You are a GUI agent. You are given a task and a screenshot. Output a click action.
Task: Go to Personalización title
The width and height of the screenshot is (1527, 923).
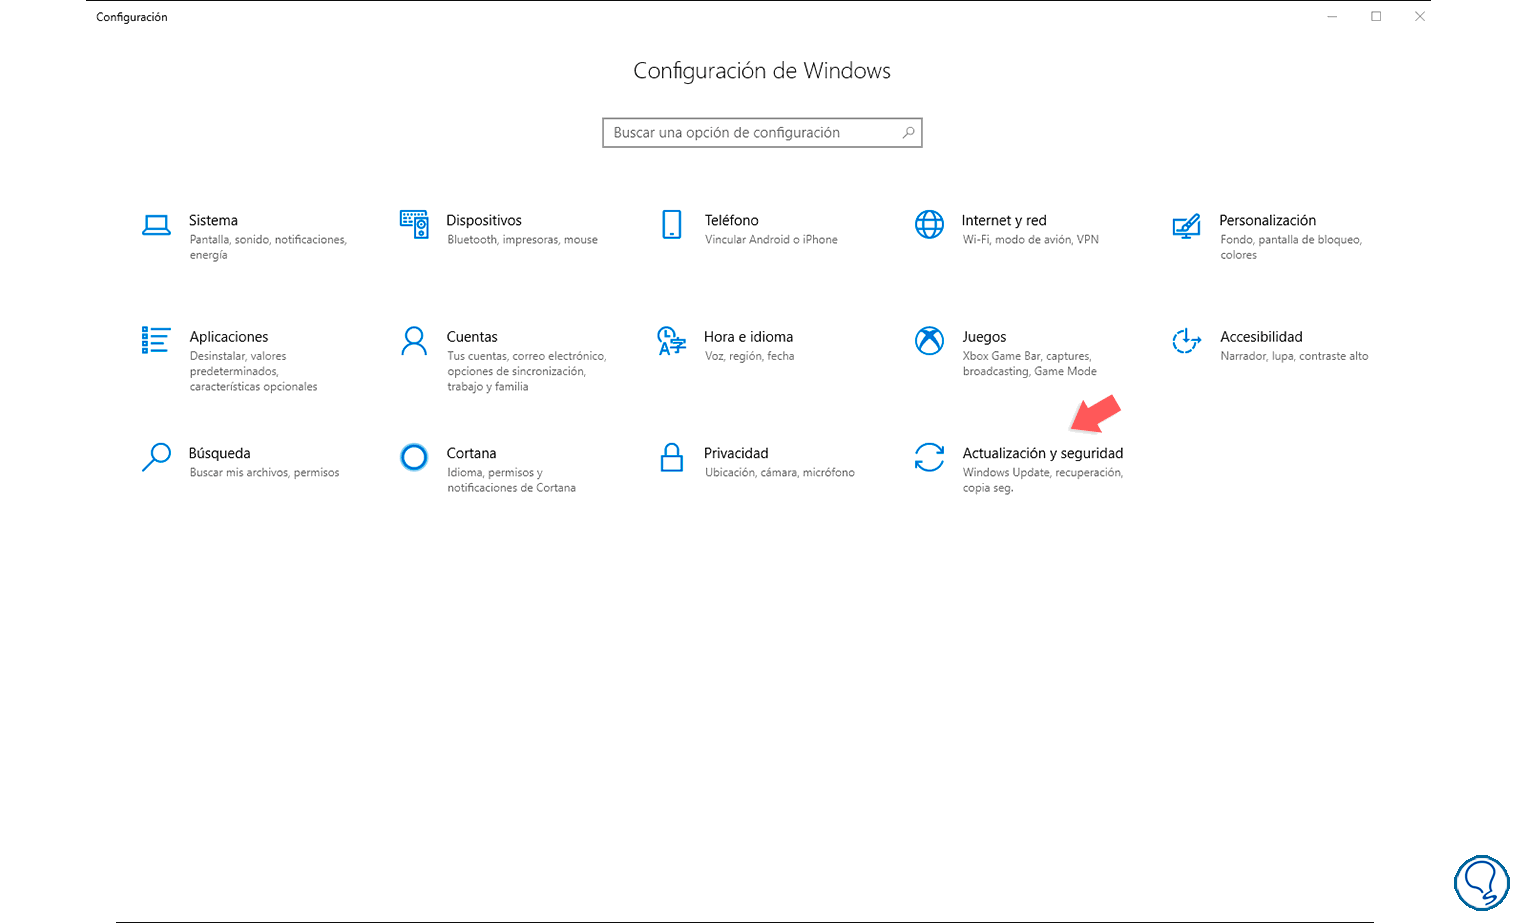(x=1267, y=220)
